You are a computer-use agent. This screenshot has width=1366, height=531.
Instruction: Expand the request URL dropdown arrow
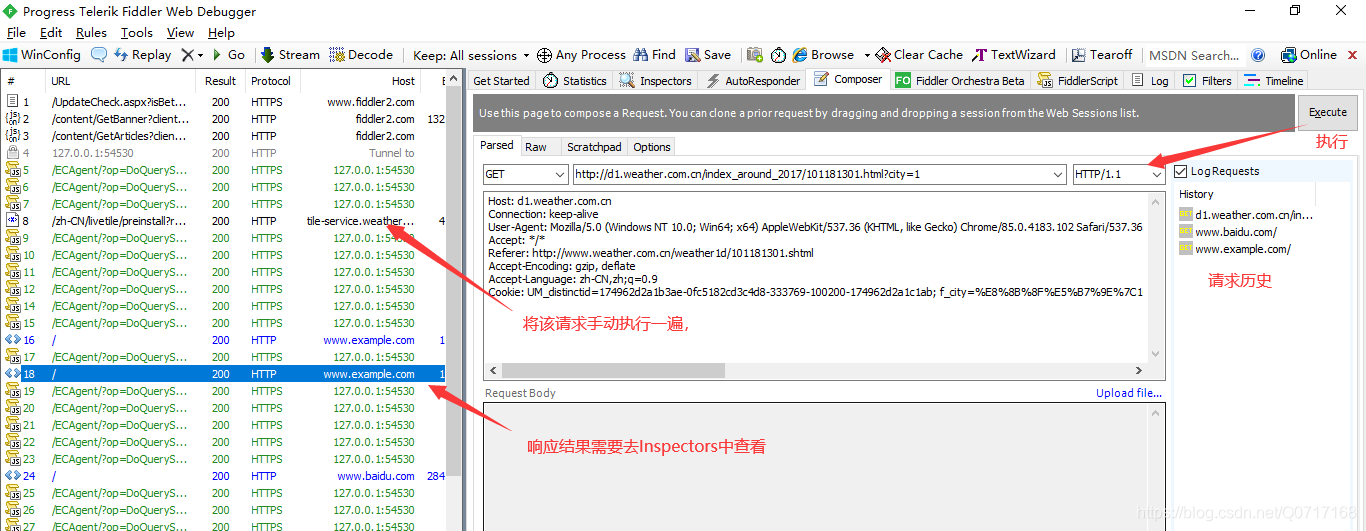1059,174
